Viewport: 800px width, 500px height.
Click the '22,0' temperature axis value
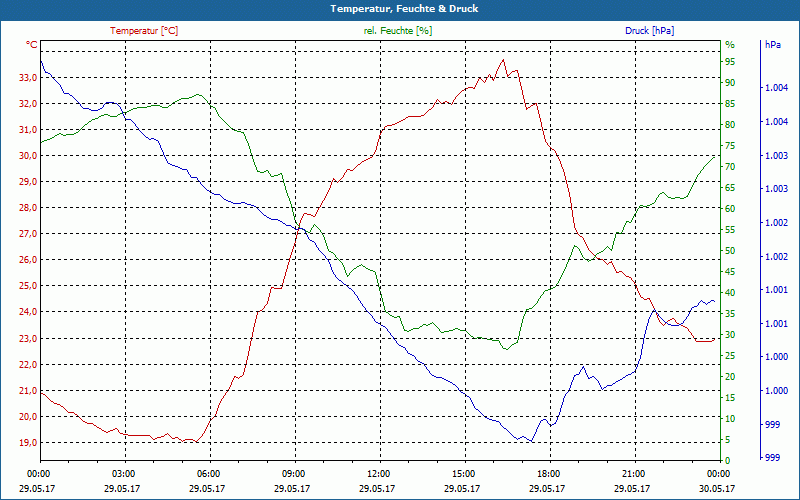(x=28, y=364)
